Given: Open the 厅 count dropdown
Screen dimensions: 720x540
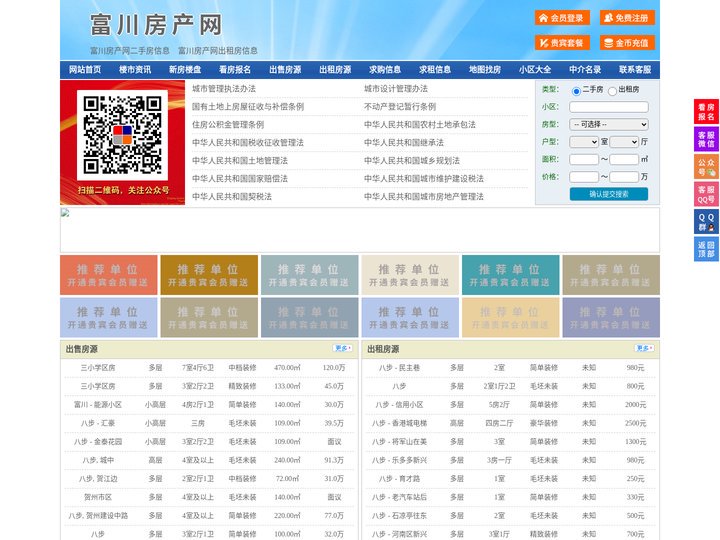Looking at the screenshot, I should point(624,142).
